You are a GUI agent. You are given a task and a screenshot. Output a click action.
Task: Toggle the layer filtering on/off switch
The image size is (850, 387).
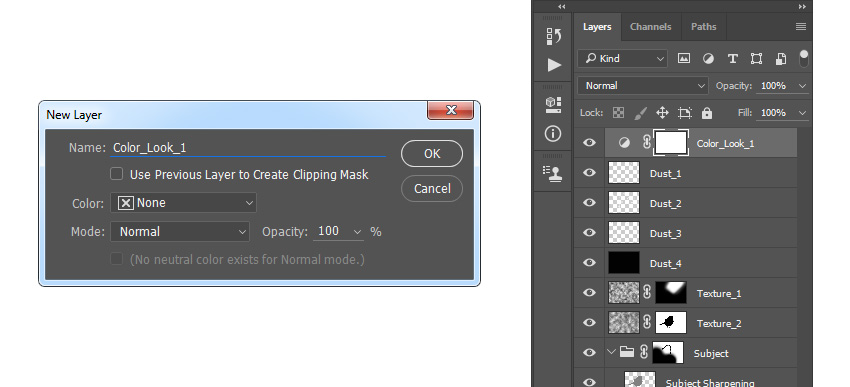804,59
